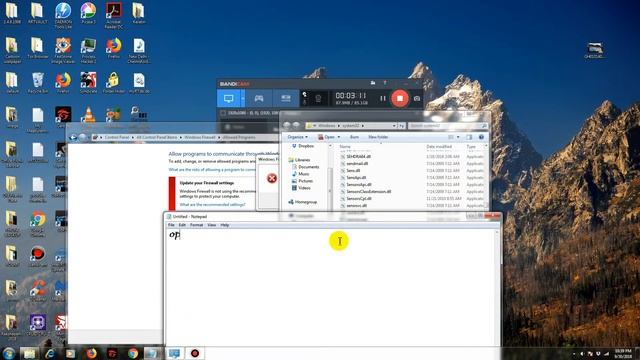Stop the Bandicam recording
This screenshot has height=360, width=640.
400,98
